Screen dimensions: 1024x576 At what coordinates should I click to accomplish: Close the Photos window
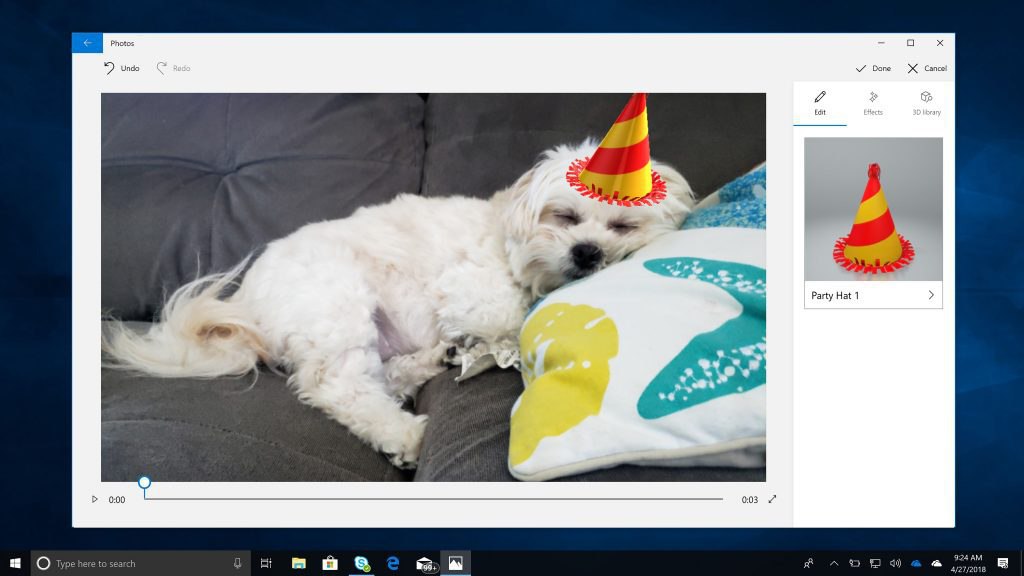940,43
